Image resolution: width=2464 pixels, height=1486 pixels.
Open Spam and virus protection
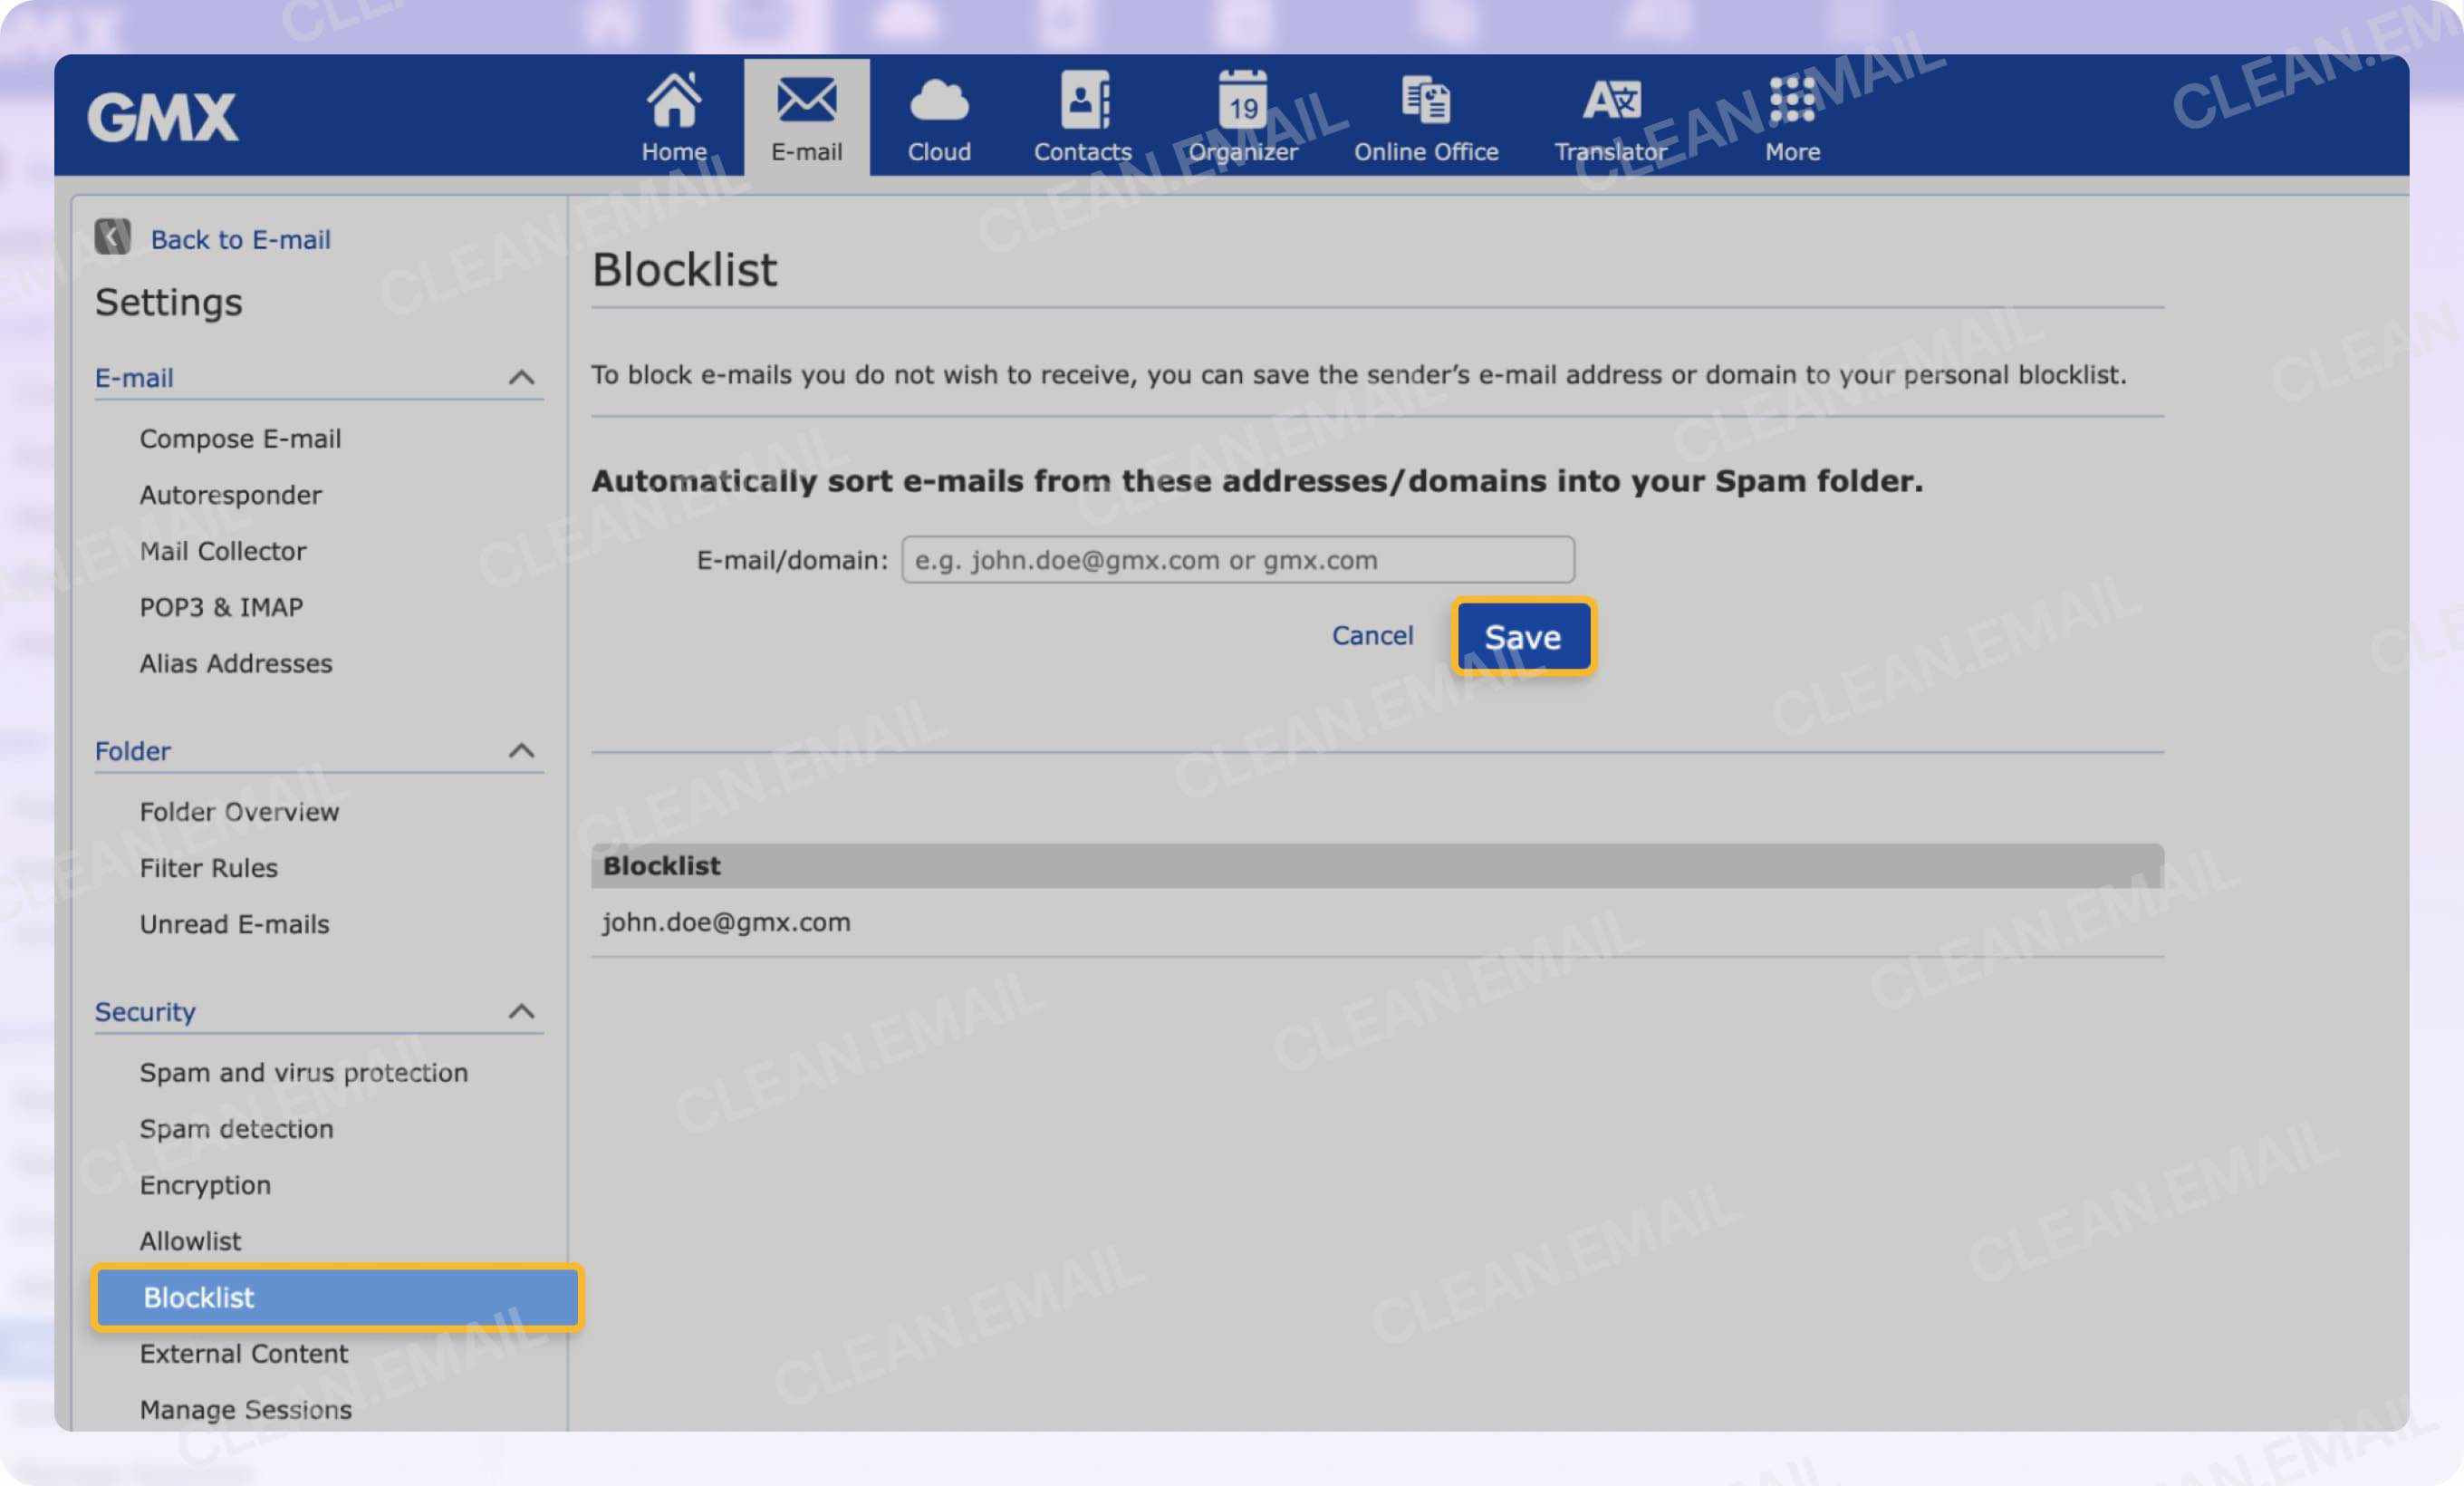[x=304, y=1073]
